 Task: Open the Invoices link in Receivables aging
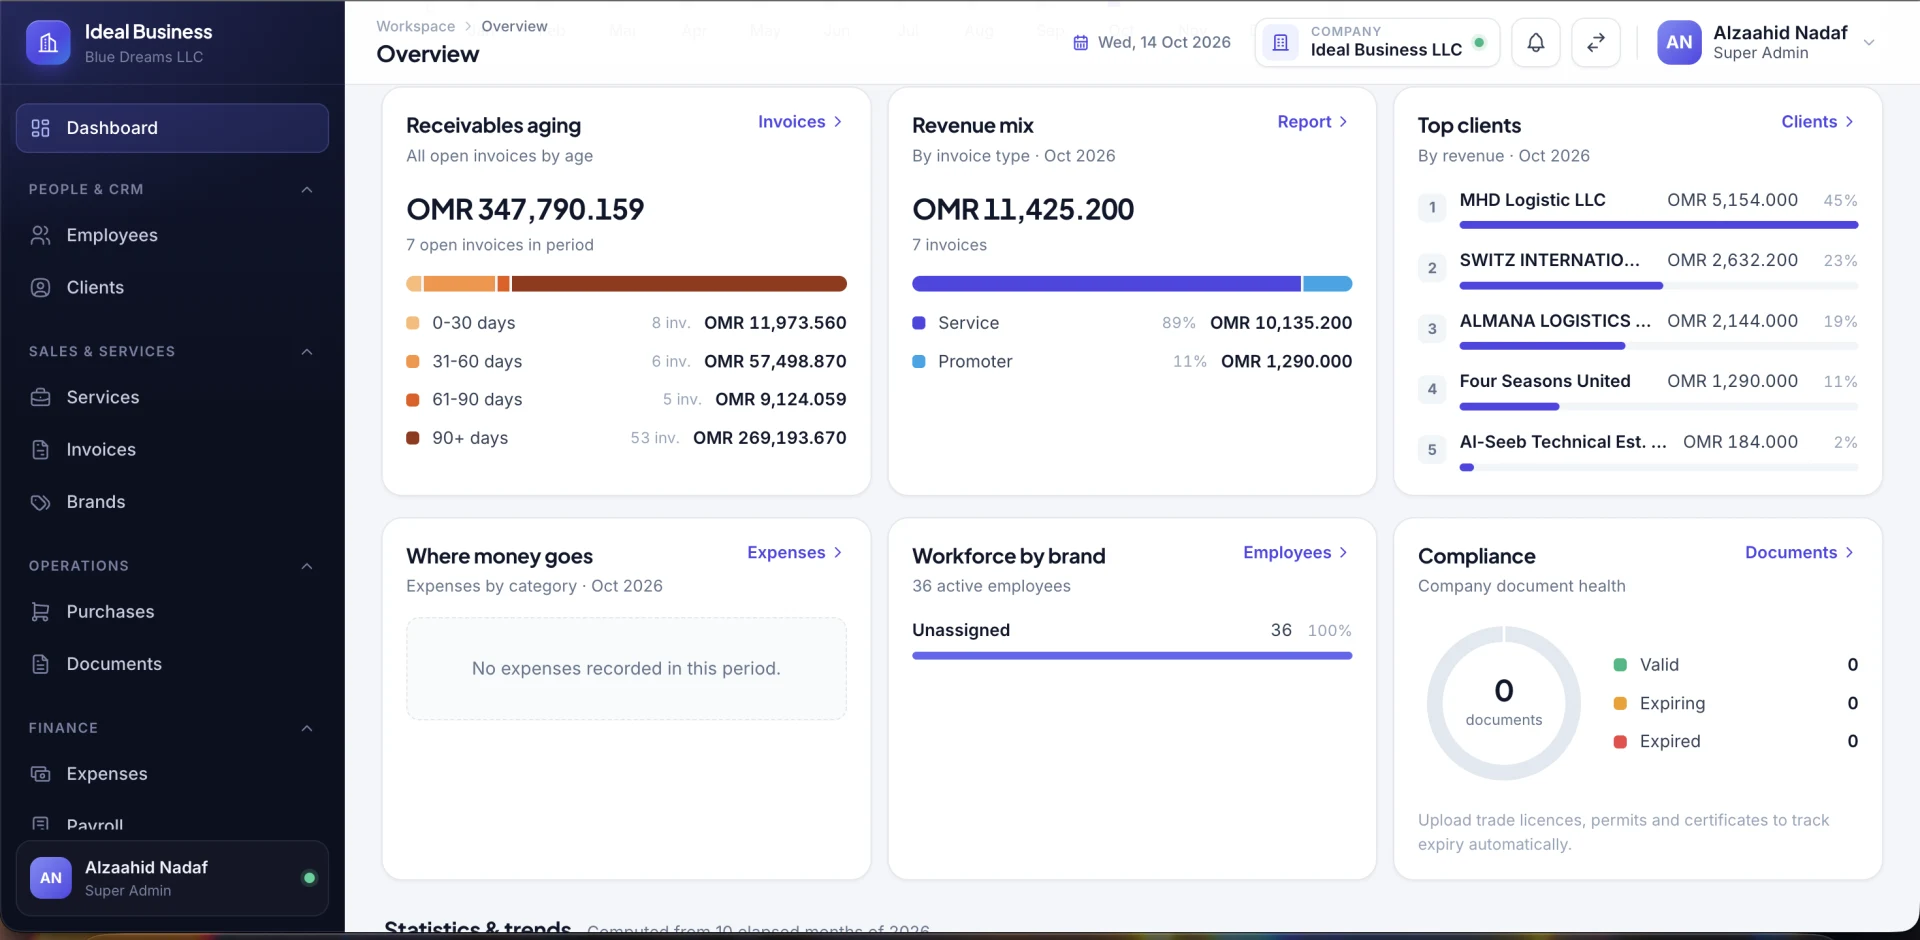pos(800,122)
